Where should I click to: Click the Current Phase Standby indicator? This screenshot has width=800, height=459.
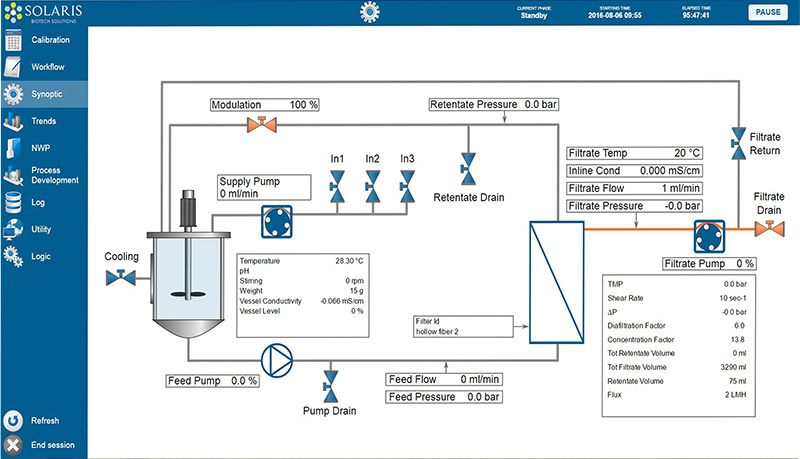534,12
